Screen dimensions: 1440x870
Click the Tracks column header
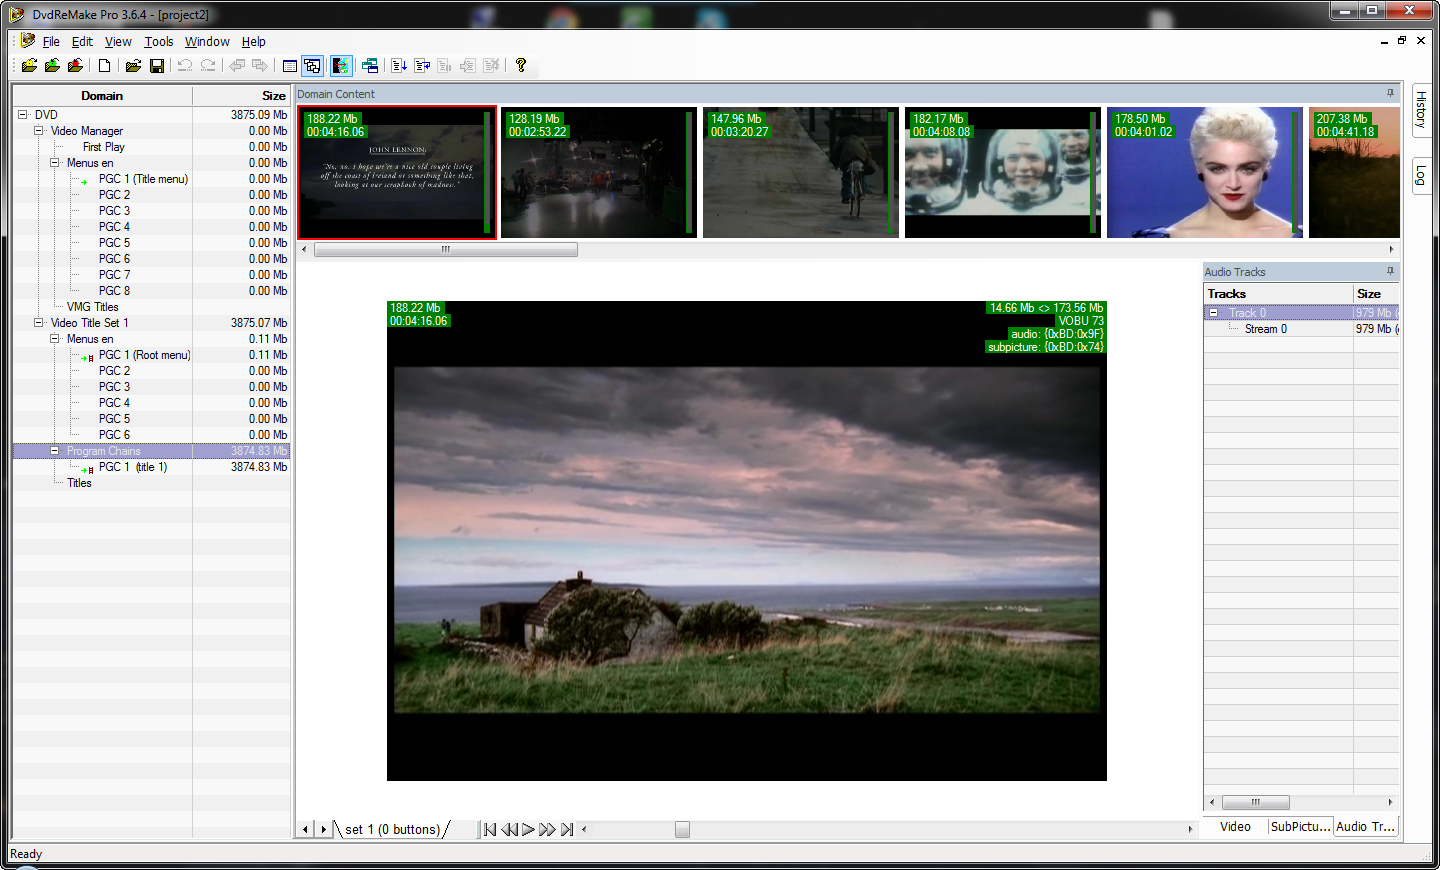tap(1278, 294)
